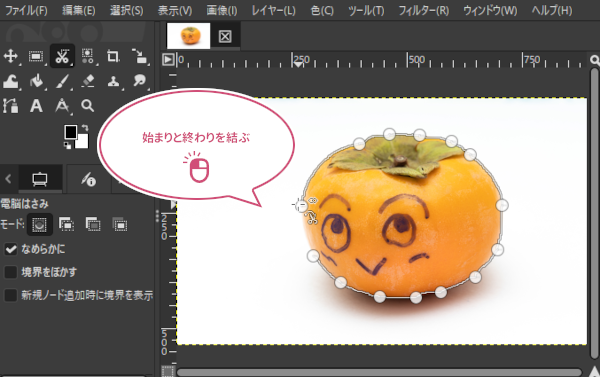Select the Move tool
The height and width of the screenshot is (377, 600).
(10, 56)
